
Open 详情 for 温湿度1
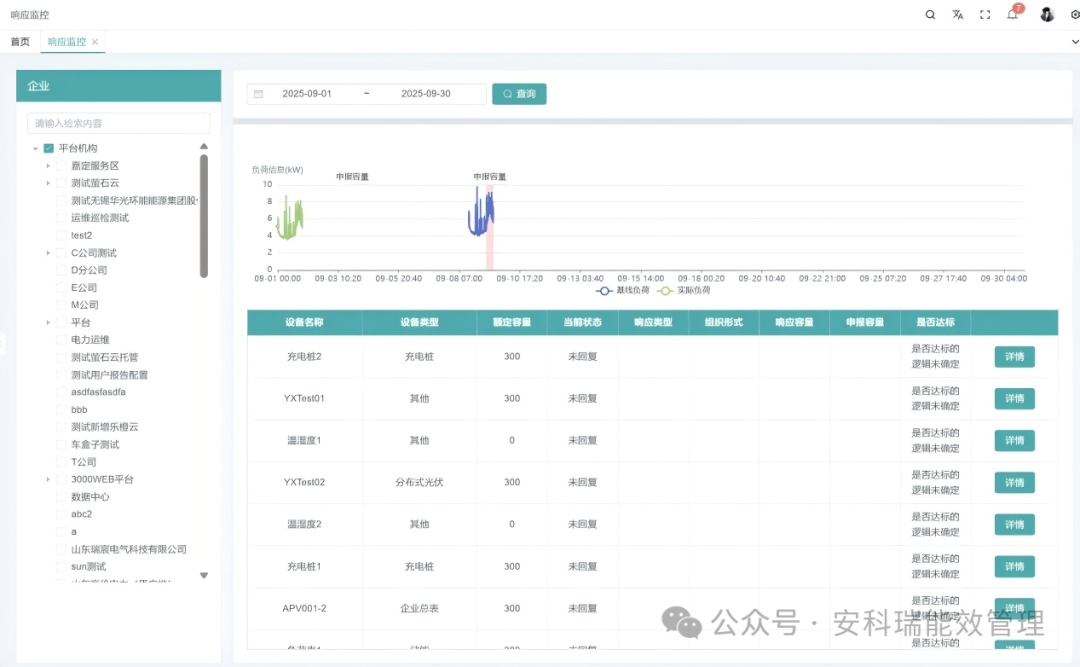coord(1015,441)
